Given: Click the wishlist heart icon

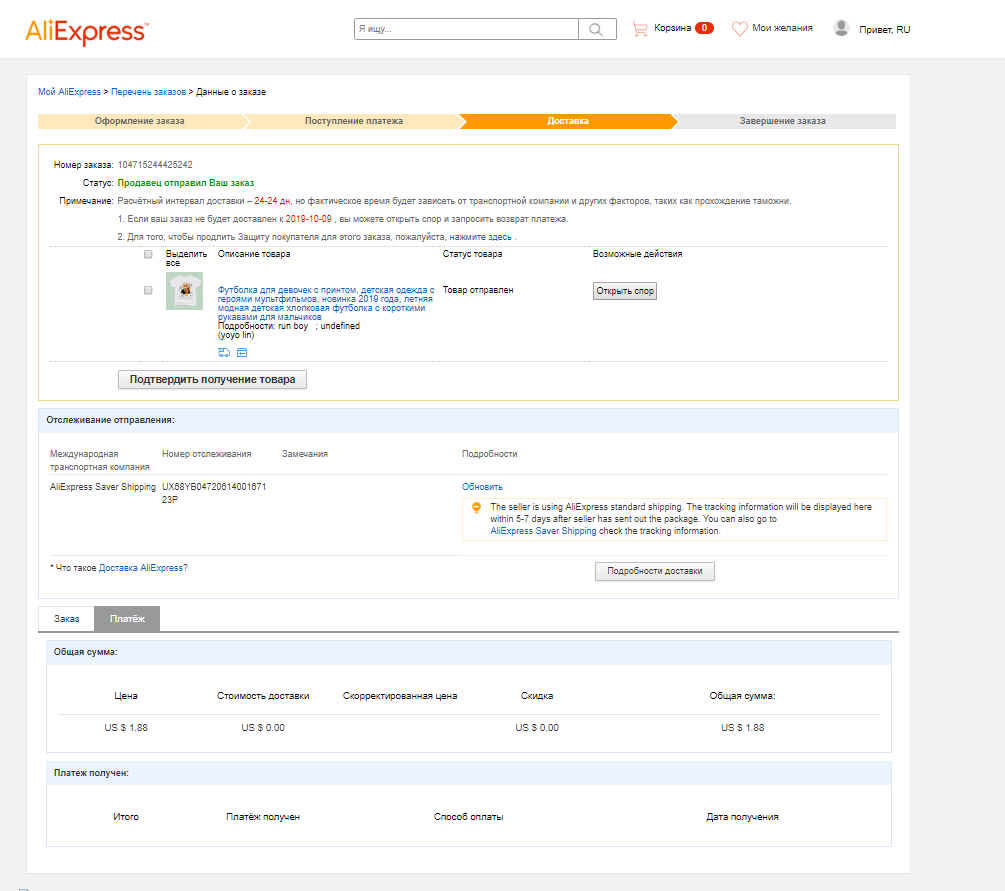Looking at the screenshot, I should pyautogui.click(x=740, y=29).
